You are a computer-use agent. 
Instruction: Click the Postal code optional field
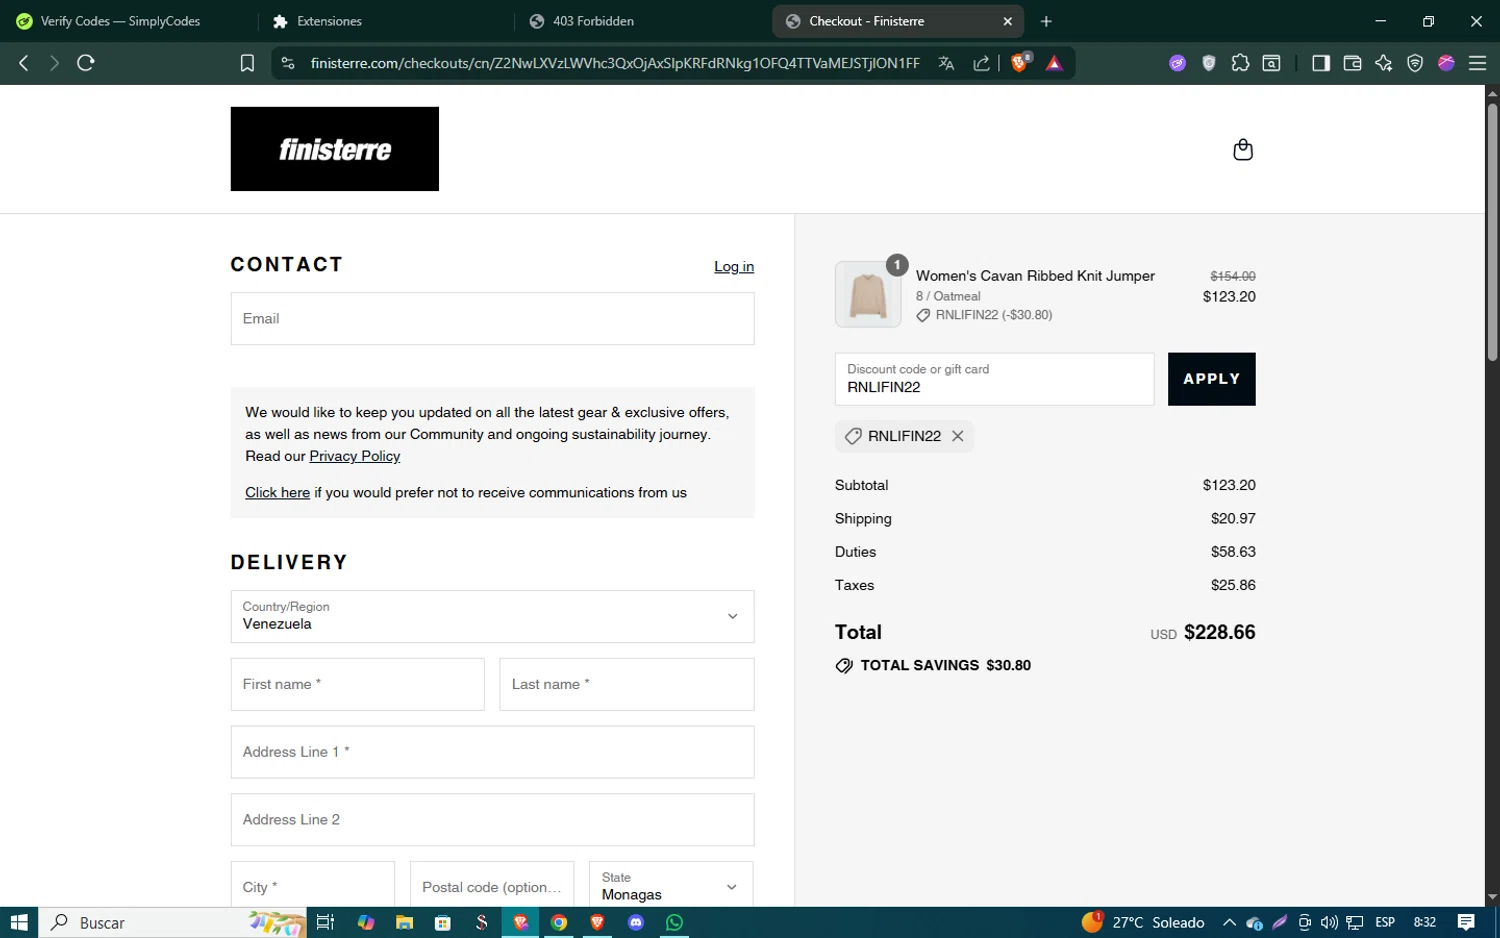click(492, 886)
